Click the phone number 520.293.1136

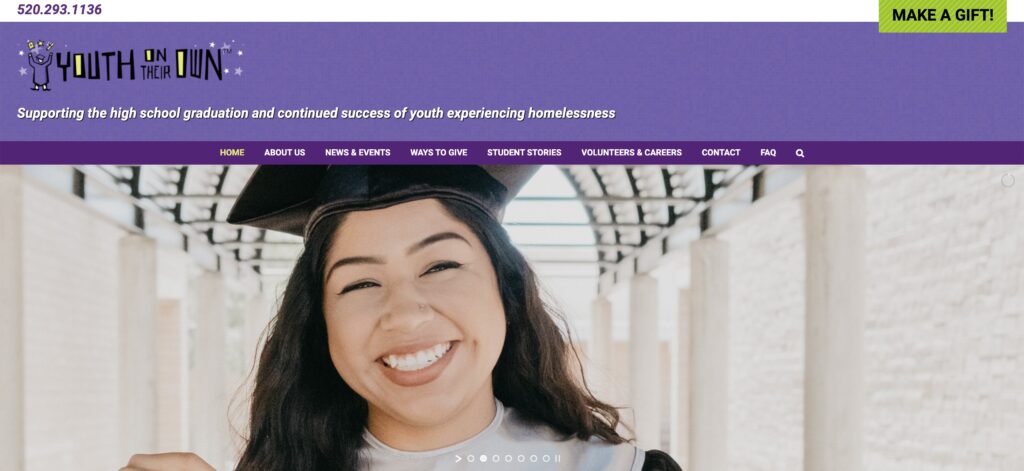pyautogui.click(x=59, y=10)
